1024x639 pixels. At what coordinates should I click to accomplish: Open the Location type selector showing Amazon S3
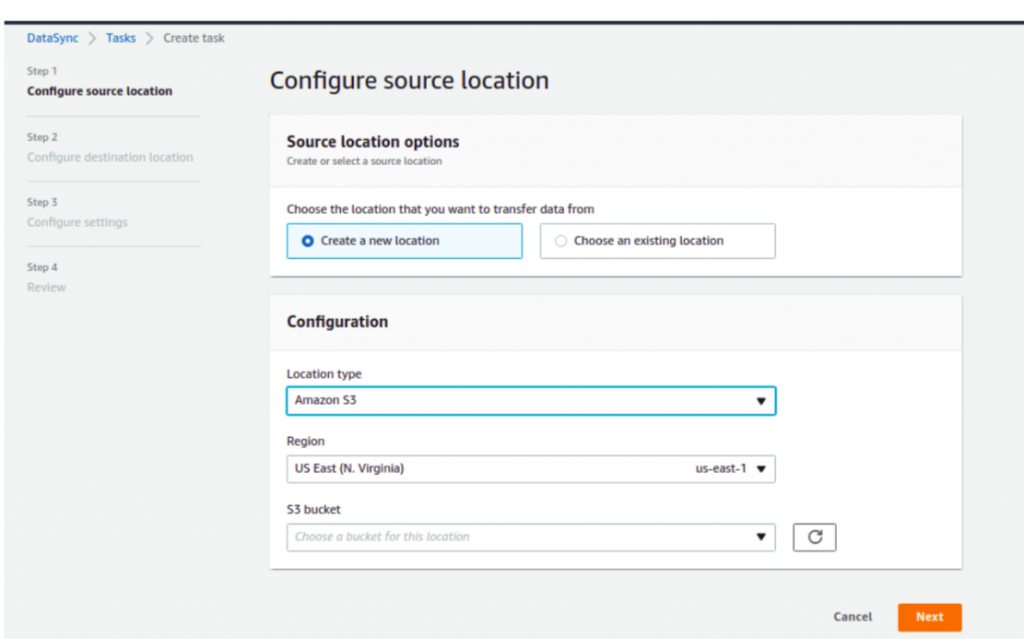click(530, 400)
